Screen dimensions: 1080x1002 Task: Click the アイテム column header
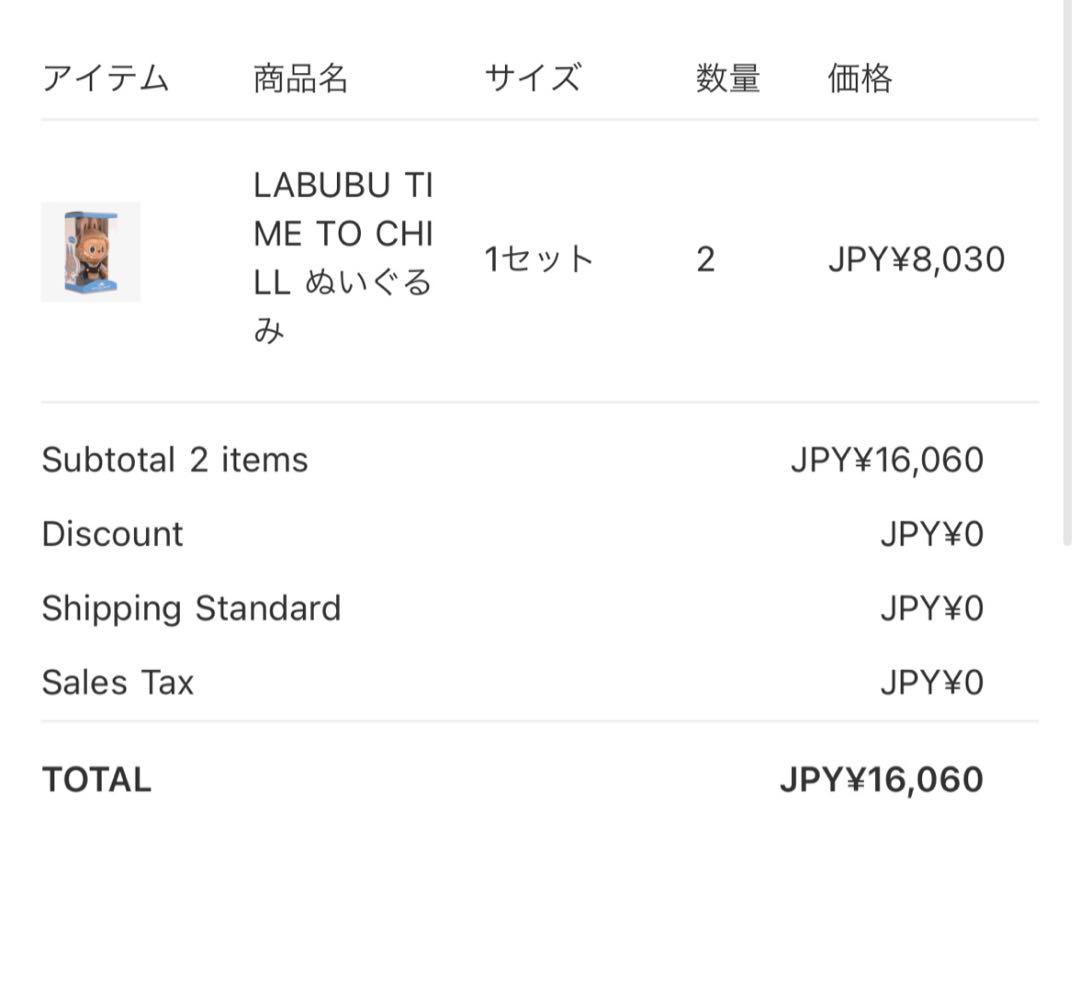[x=105, y=78]
